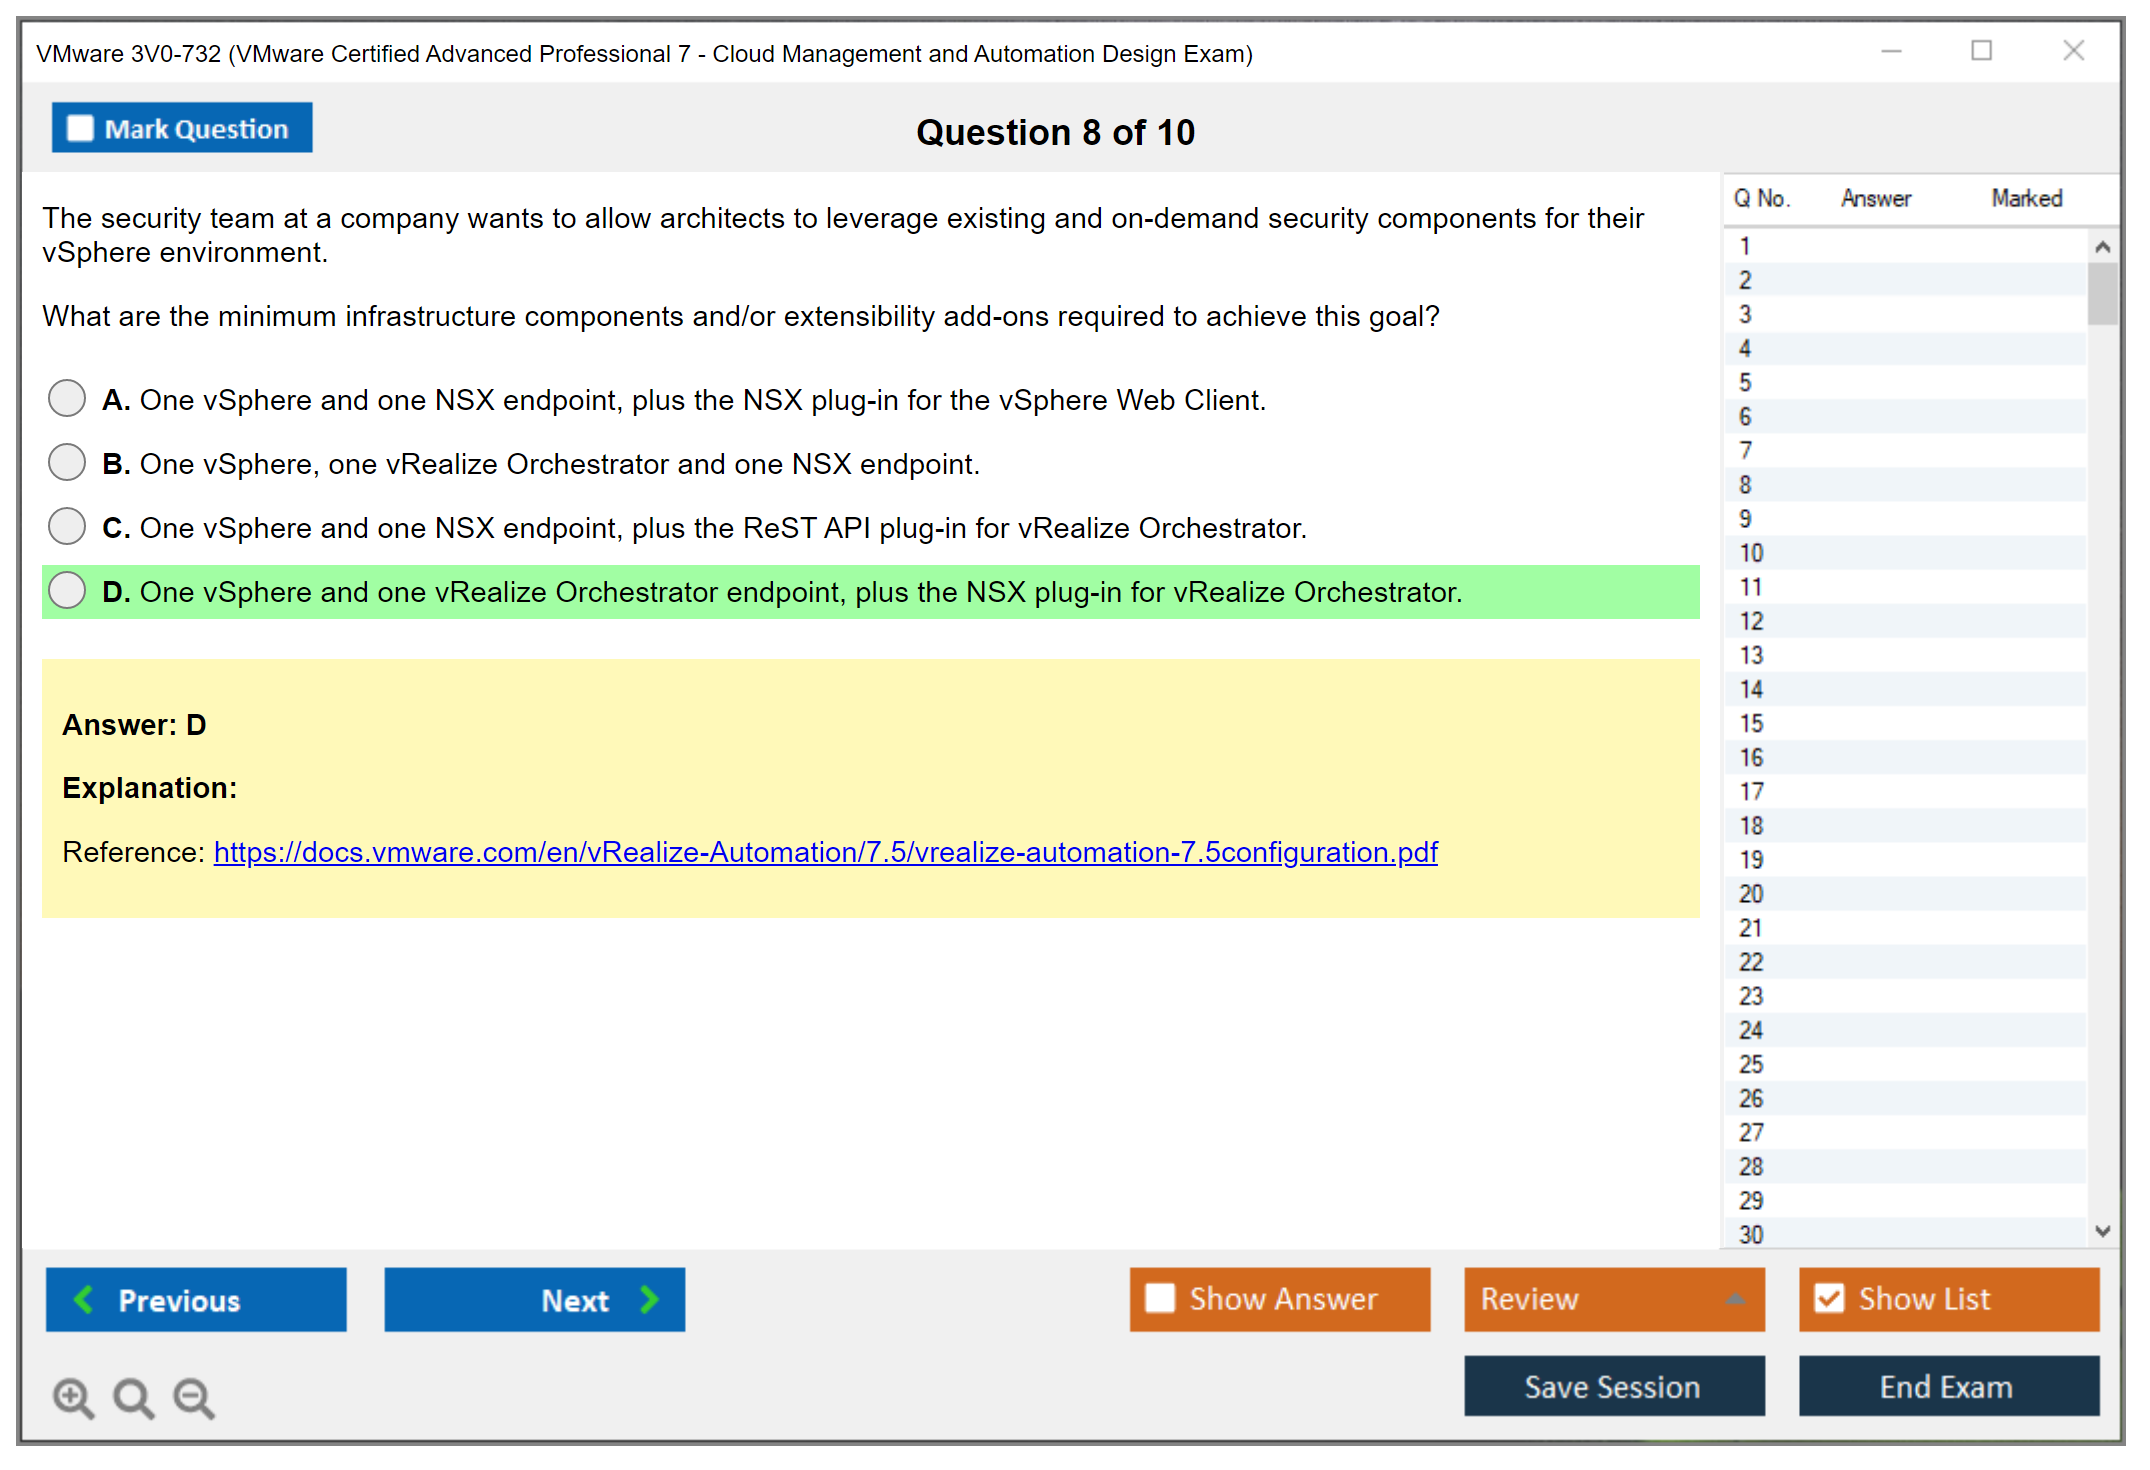This screenshot has height=1470, width=2150.
Task: Select answer option A radio button
Action: 67,398
